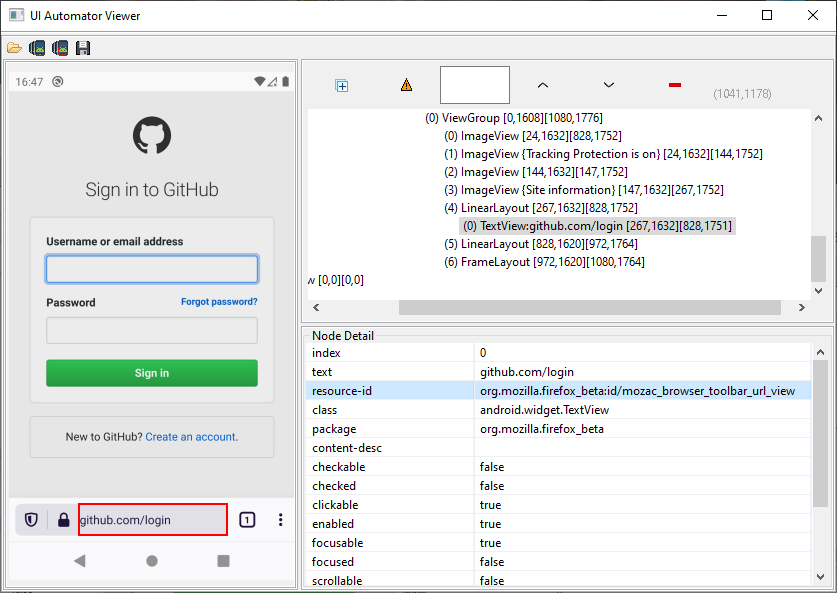
Task: Expand all nodes with the plus icon
Action: 342,85
